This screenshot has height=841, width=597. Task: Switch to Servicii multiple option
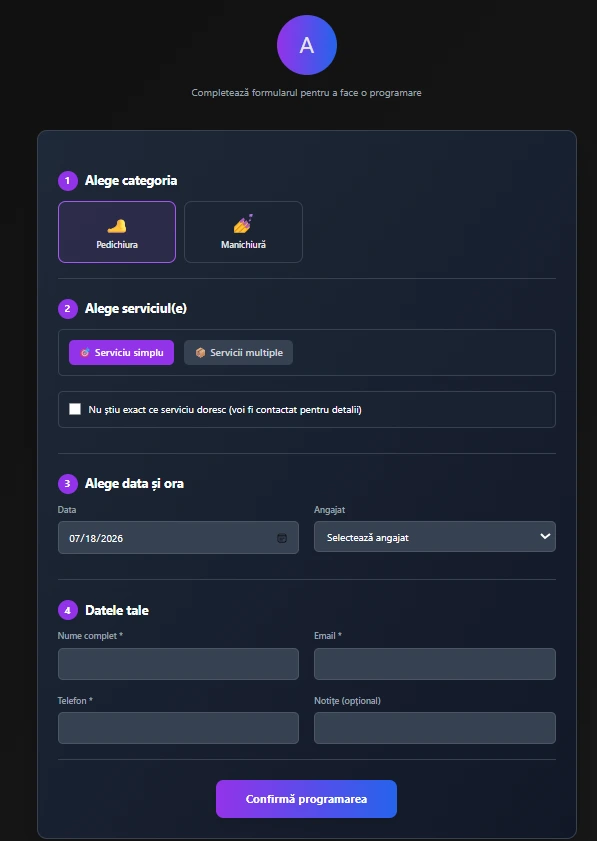coord(238,352)
